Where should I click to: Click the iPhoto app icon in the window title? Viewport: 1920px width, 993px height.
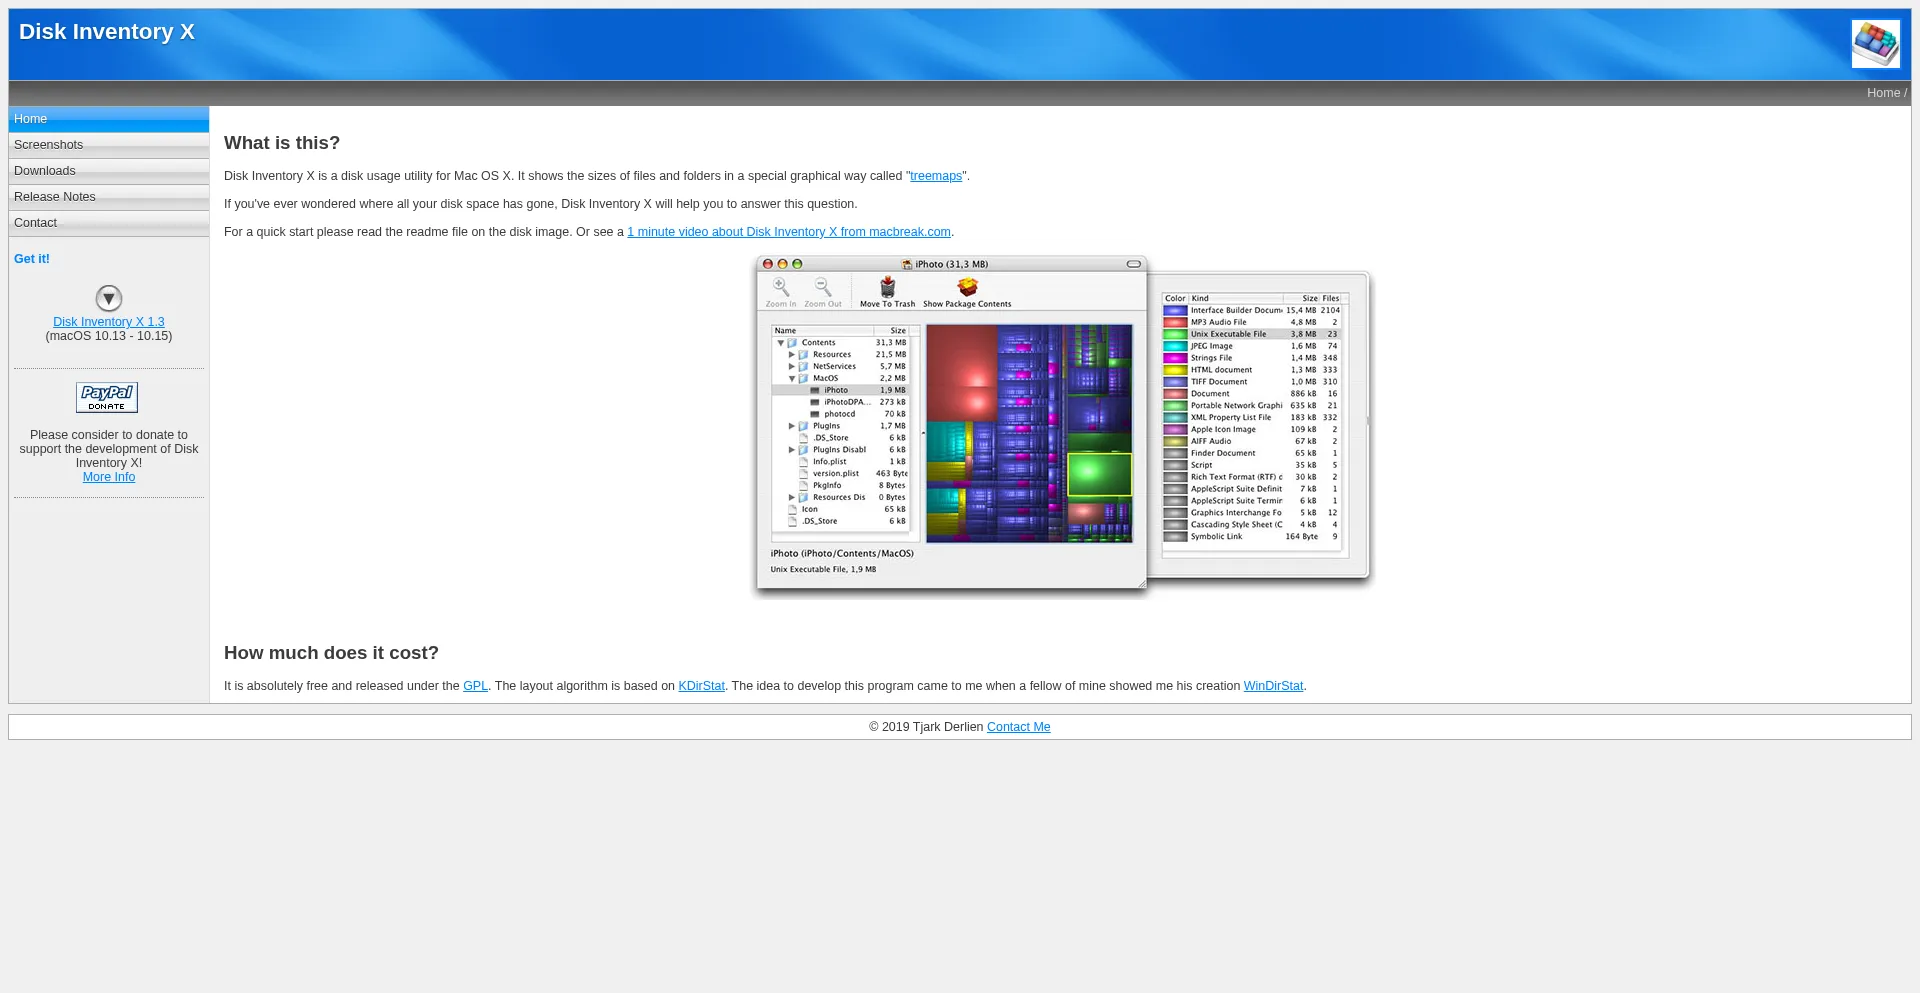tap(907, 264)
